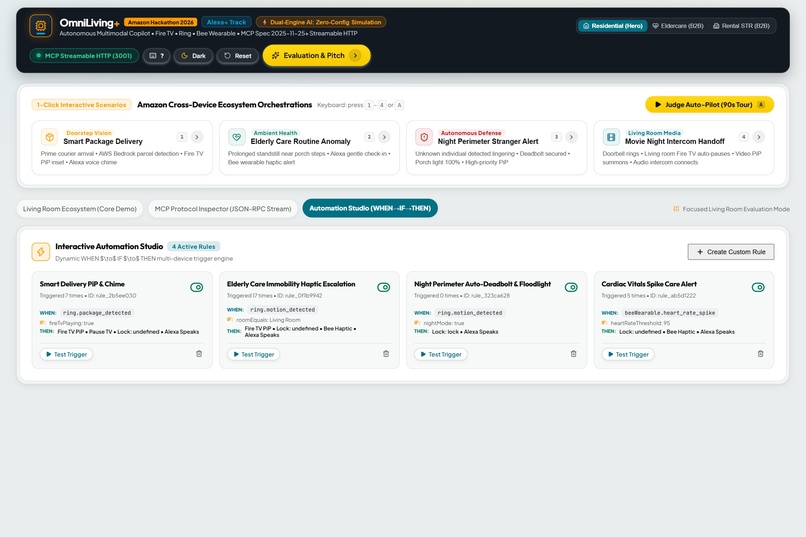This screenshot has height=537, width=806.
Task: Click the MCP Streamable HTTP (3001) status badge
Action: pos(84,55)
